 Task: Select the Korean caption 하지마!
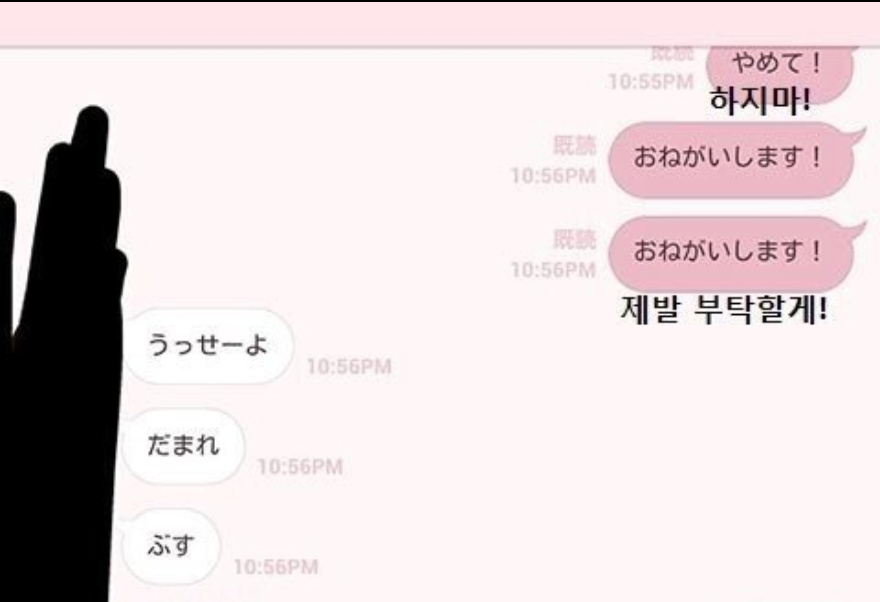[x=760, y=101]
